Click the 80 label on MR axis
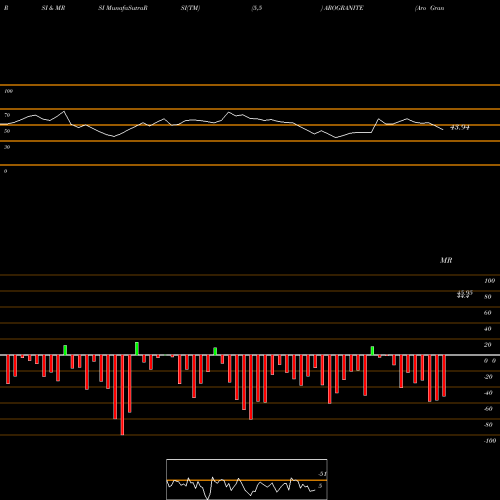The height and width of the screenshot is (500, 500). [x=487, y=297]
